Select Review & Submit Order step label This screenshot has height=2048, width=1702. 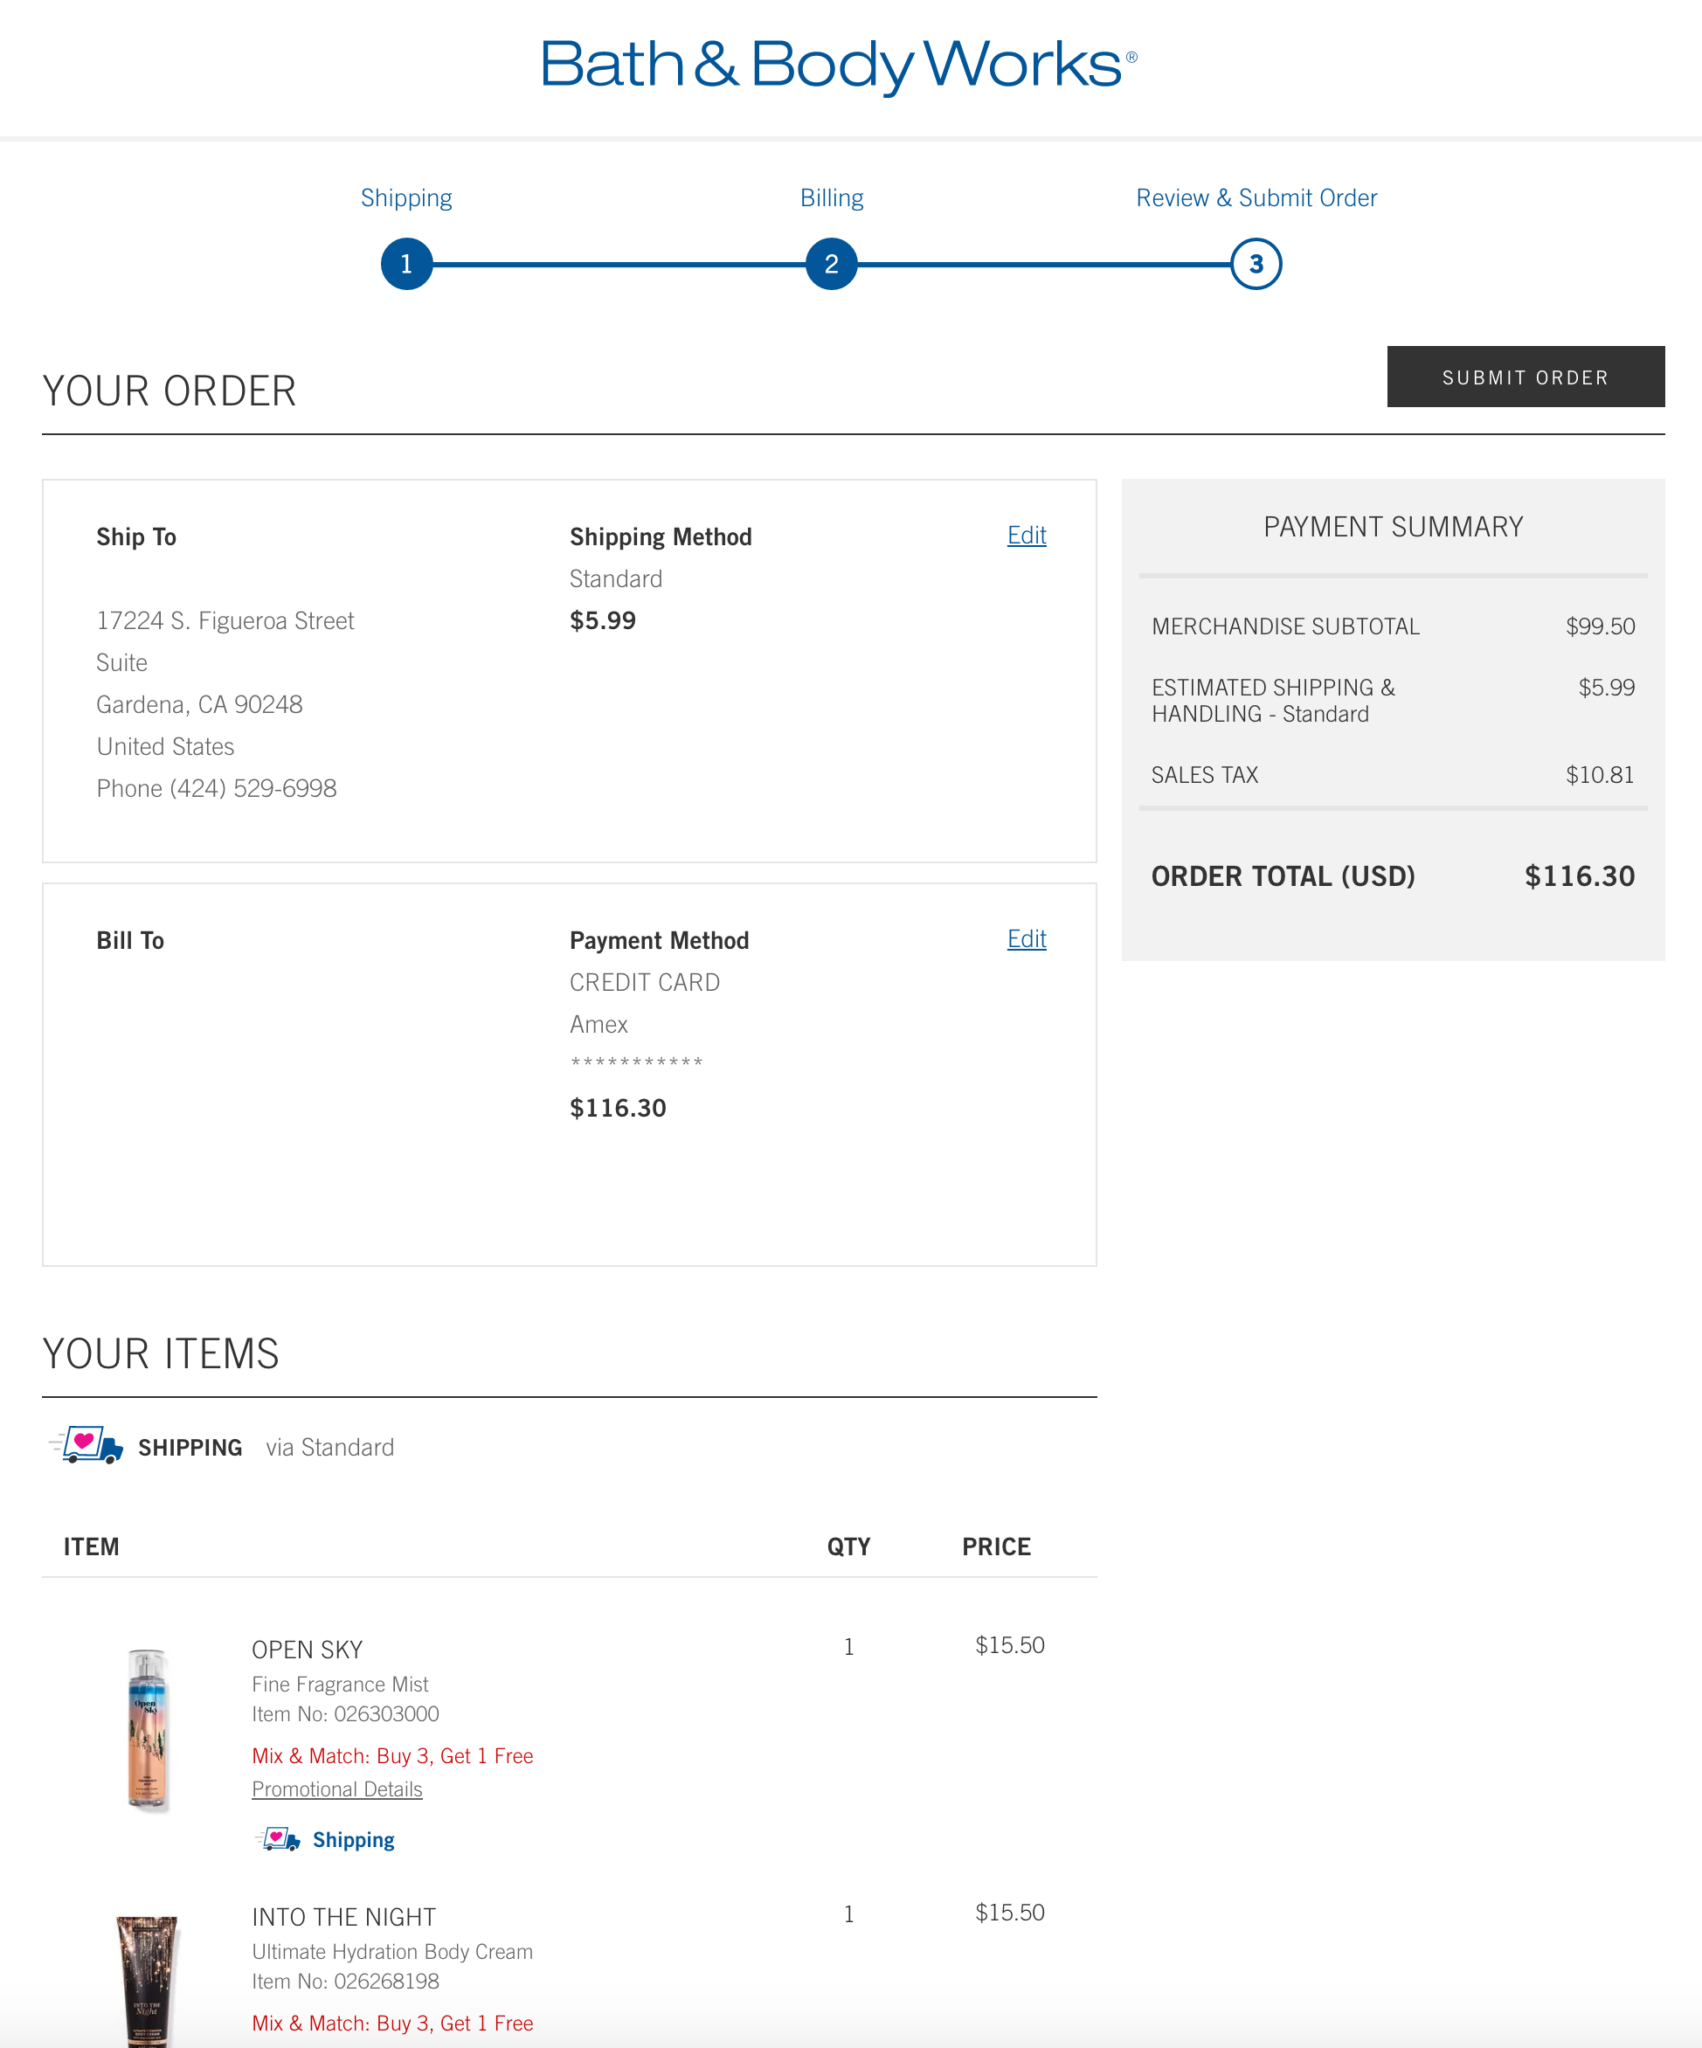coord(1256,198)
